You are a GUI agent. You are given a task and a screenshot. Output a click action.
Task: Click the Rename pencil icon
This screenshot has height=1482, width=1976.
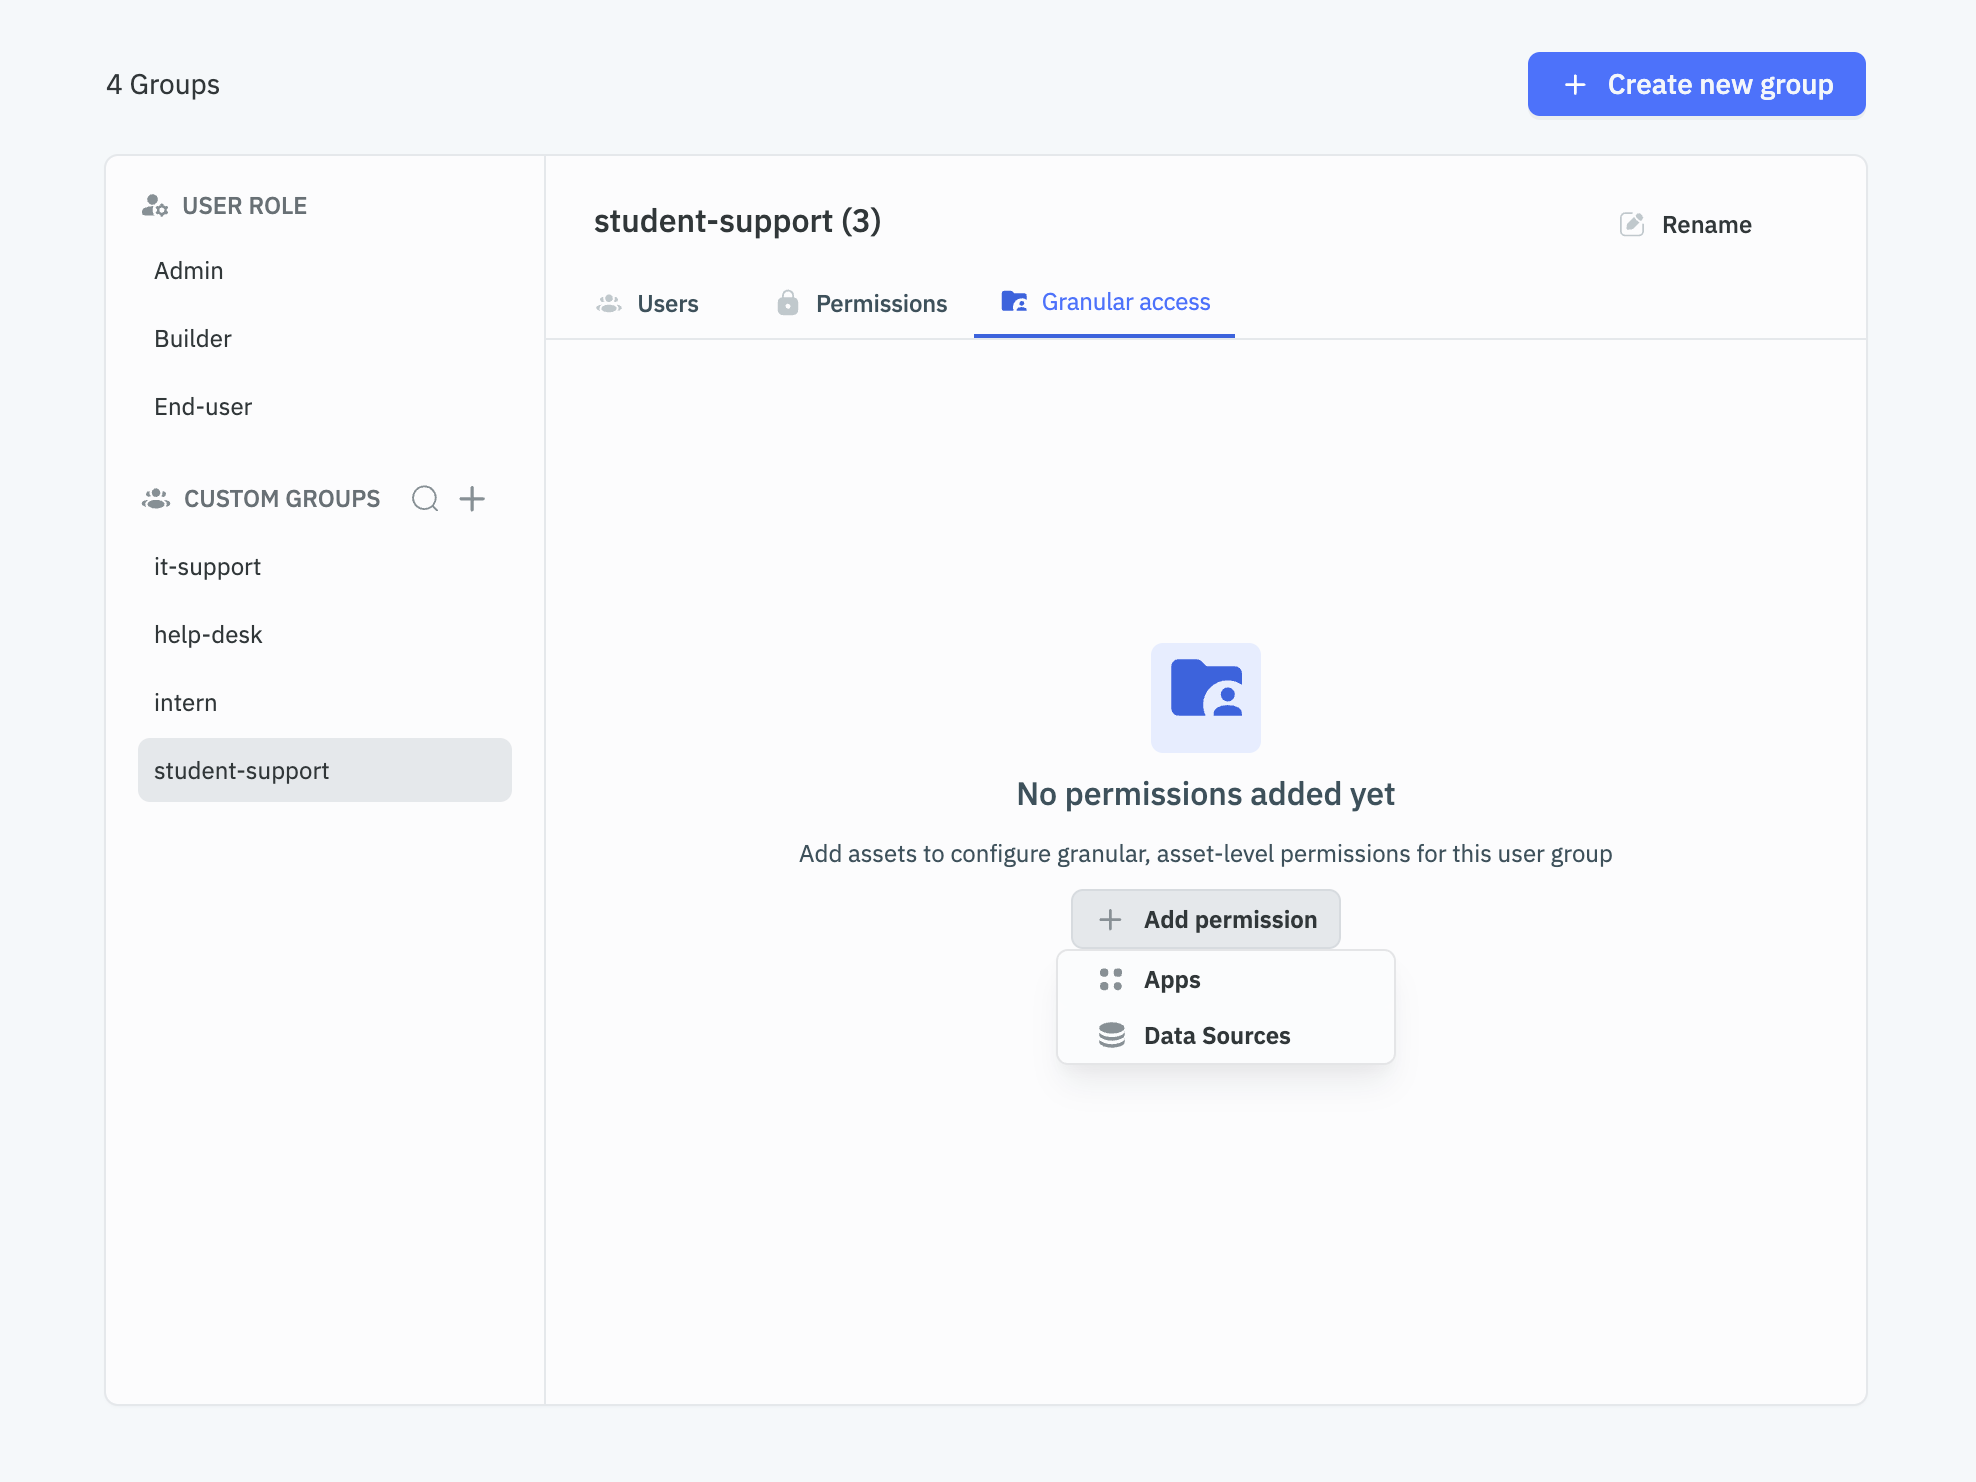1632,224
